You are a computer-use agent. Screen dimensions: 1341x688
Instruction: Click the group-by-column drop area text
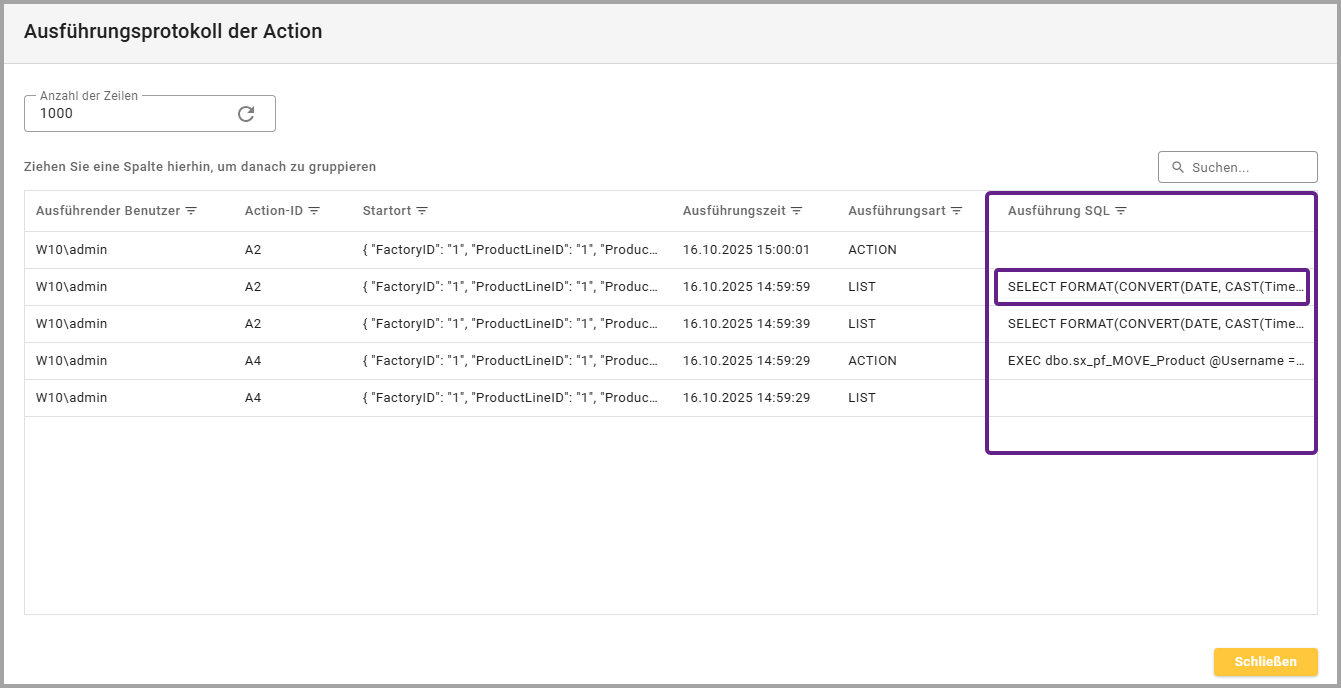200,167
